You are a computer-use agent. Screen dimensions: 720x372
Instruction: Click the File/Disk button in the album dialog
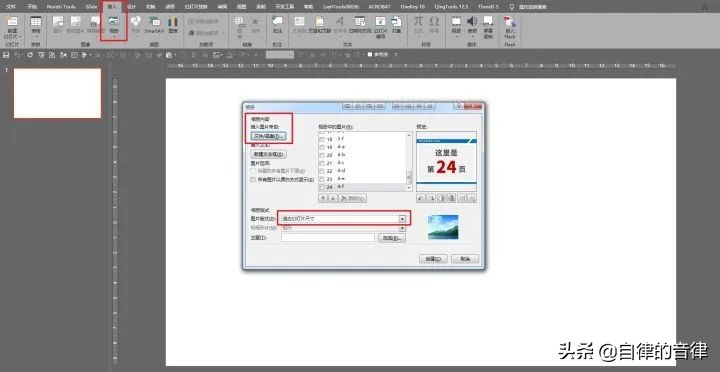tap(269, 136)
